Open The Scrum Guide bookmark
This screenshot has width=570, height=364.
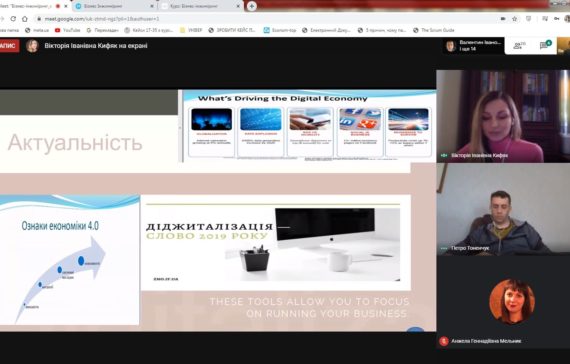pos(434,30)
